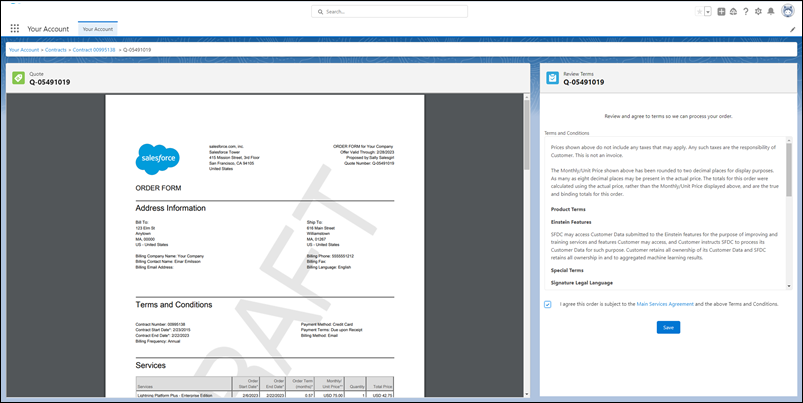Open Contract 00995138 breadcrumb link
The height and width of the screenshot is (403, 803).
94,50
